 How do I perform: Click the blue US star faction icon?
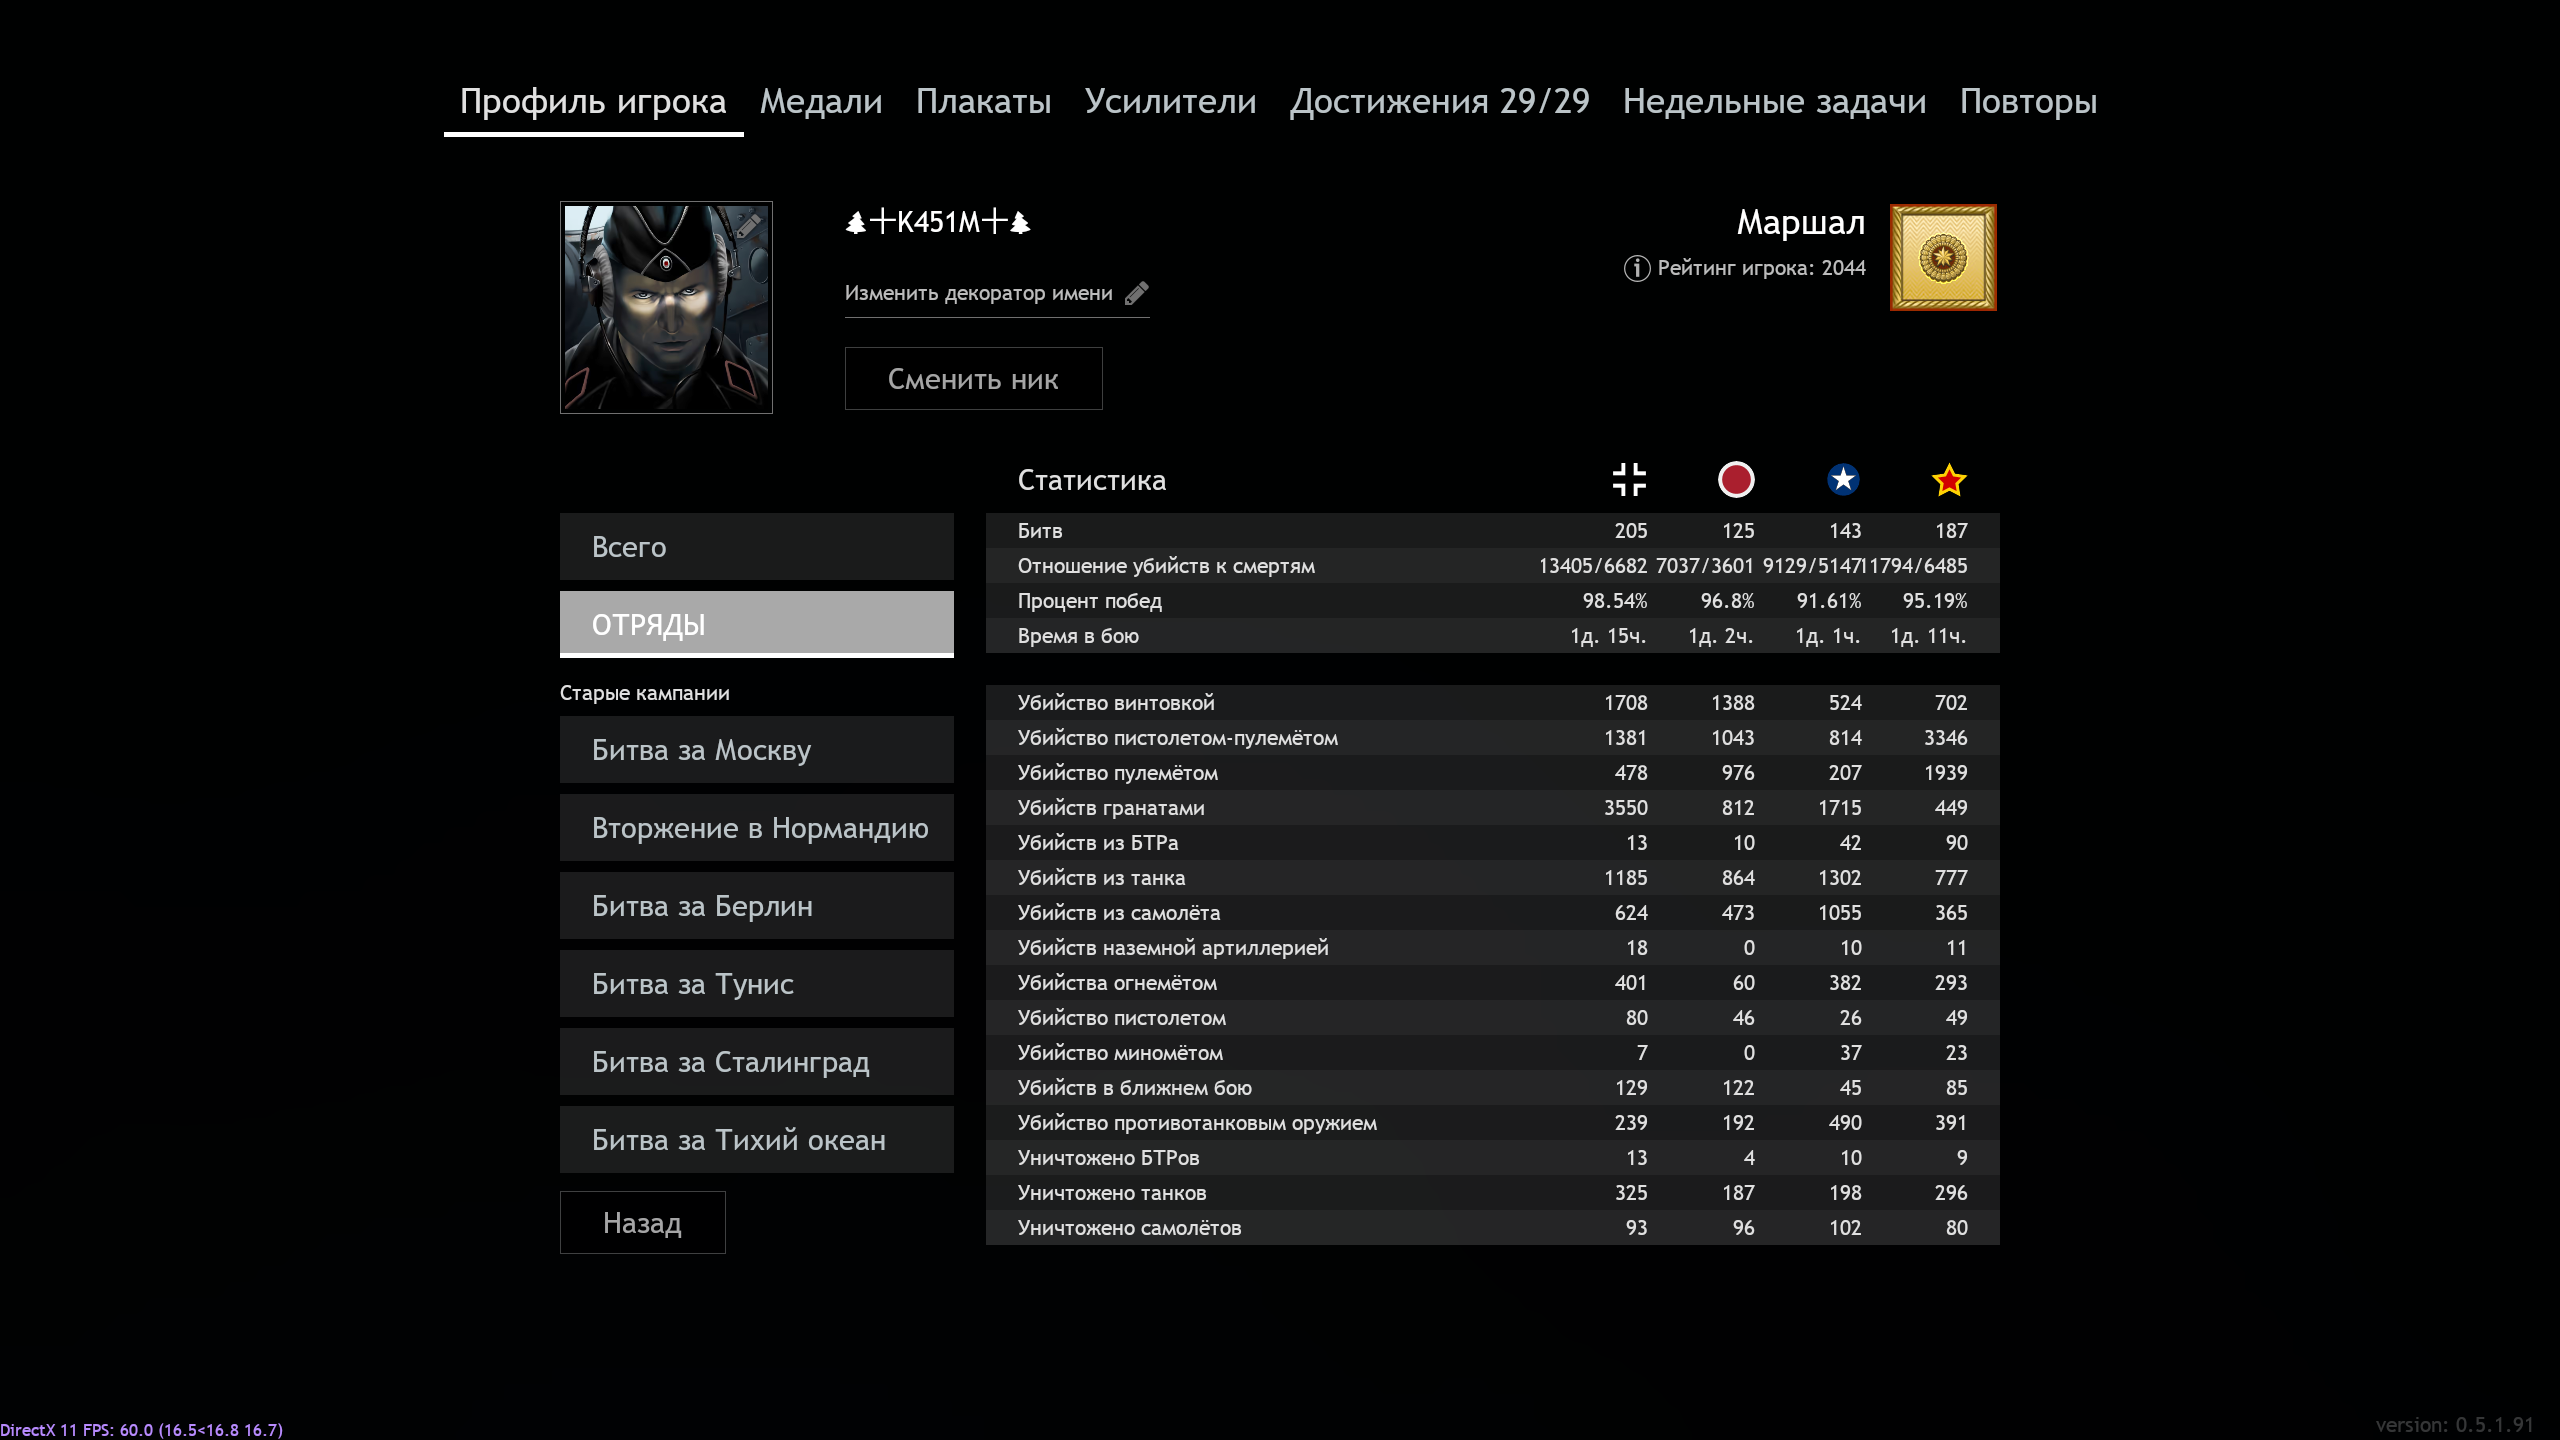click(x=1843, y=480)
